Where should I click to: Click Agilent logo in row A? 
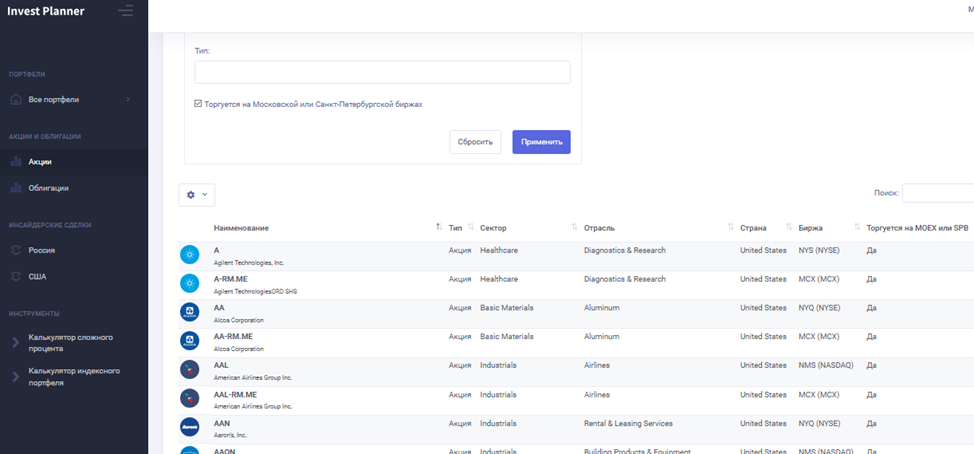point(189,255)
